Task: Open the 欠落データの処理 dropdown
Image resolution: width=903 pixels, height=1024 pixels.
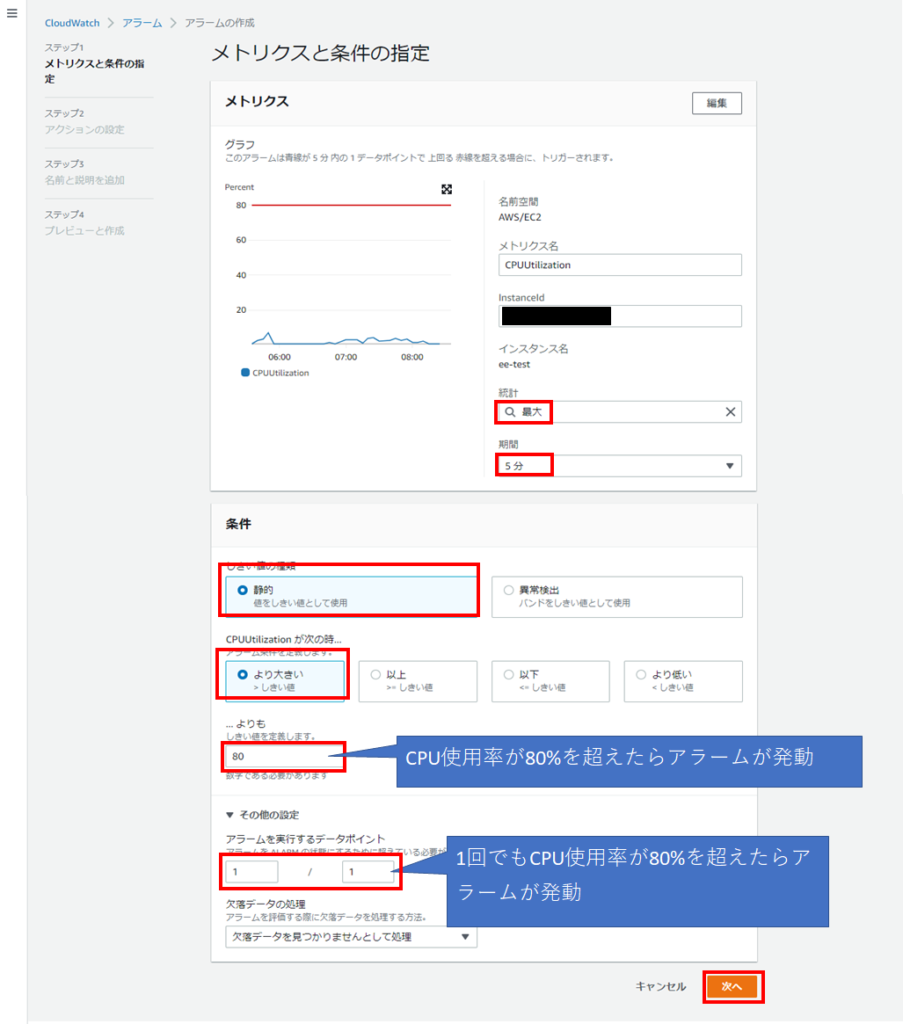Action: point(351,936)
